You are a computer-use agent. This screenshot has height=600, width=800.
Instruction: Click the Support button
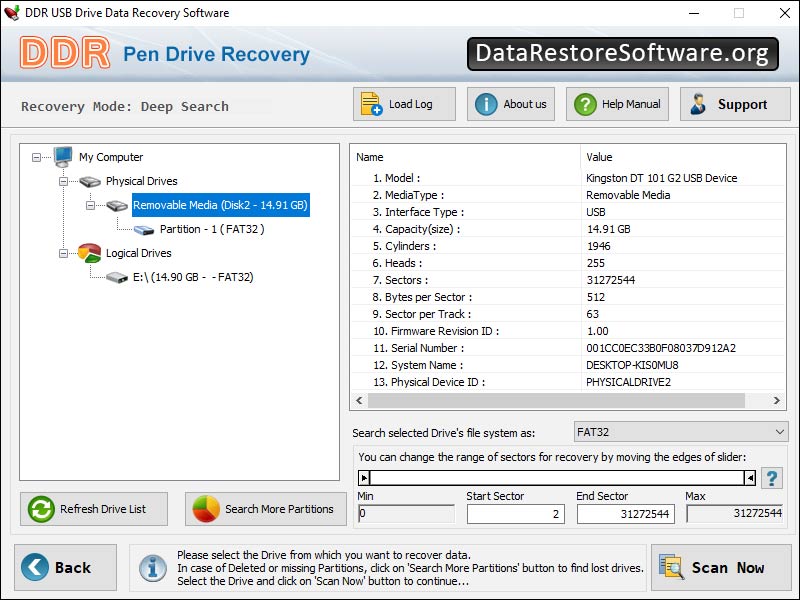pos(735,104)
